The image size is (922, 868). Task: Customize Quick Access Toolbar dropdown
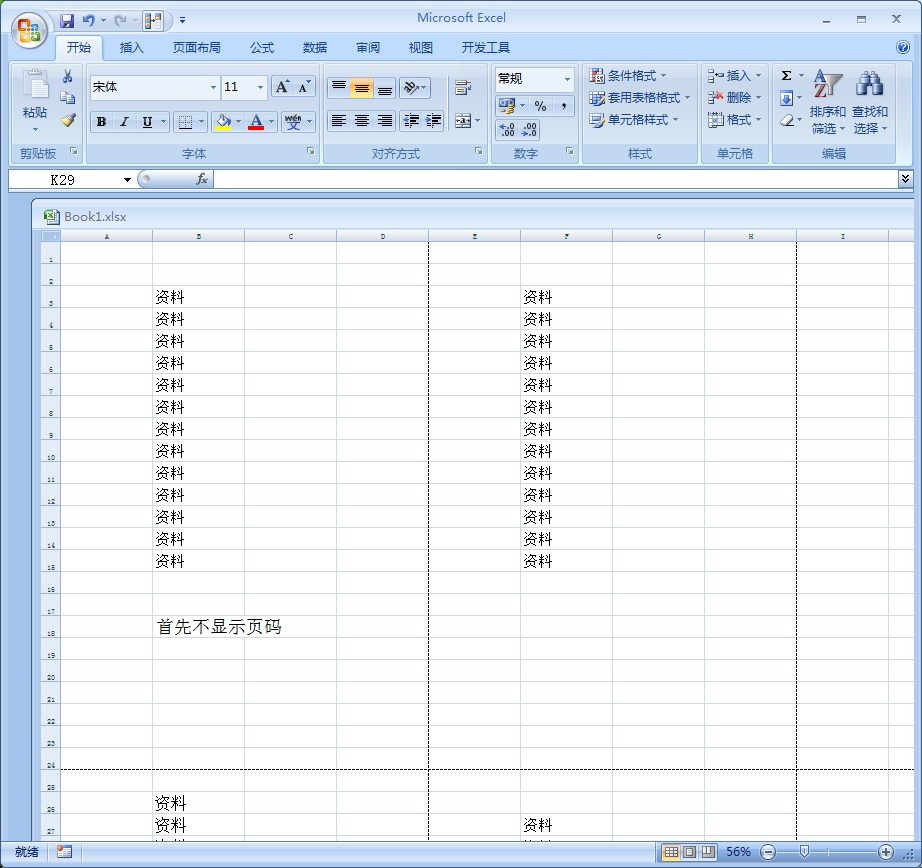(x=182, y=21)
